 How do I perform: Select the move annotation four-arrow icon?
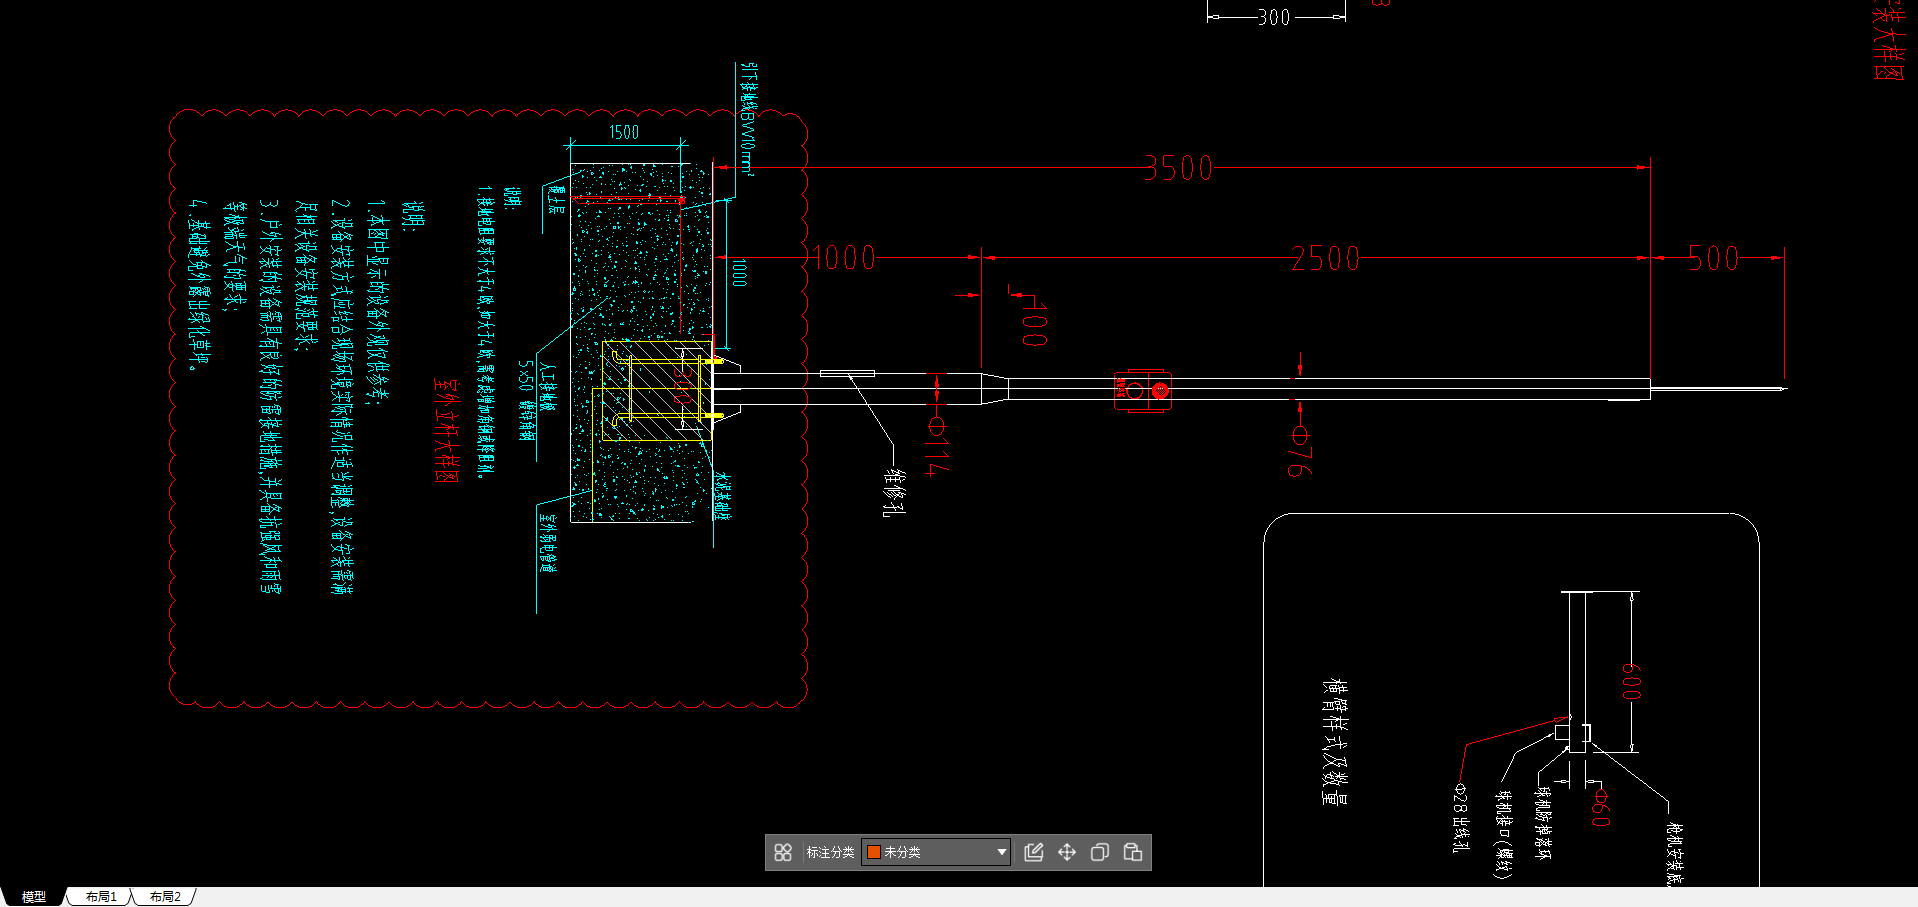(1067, 852)
